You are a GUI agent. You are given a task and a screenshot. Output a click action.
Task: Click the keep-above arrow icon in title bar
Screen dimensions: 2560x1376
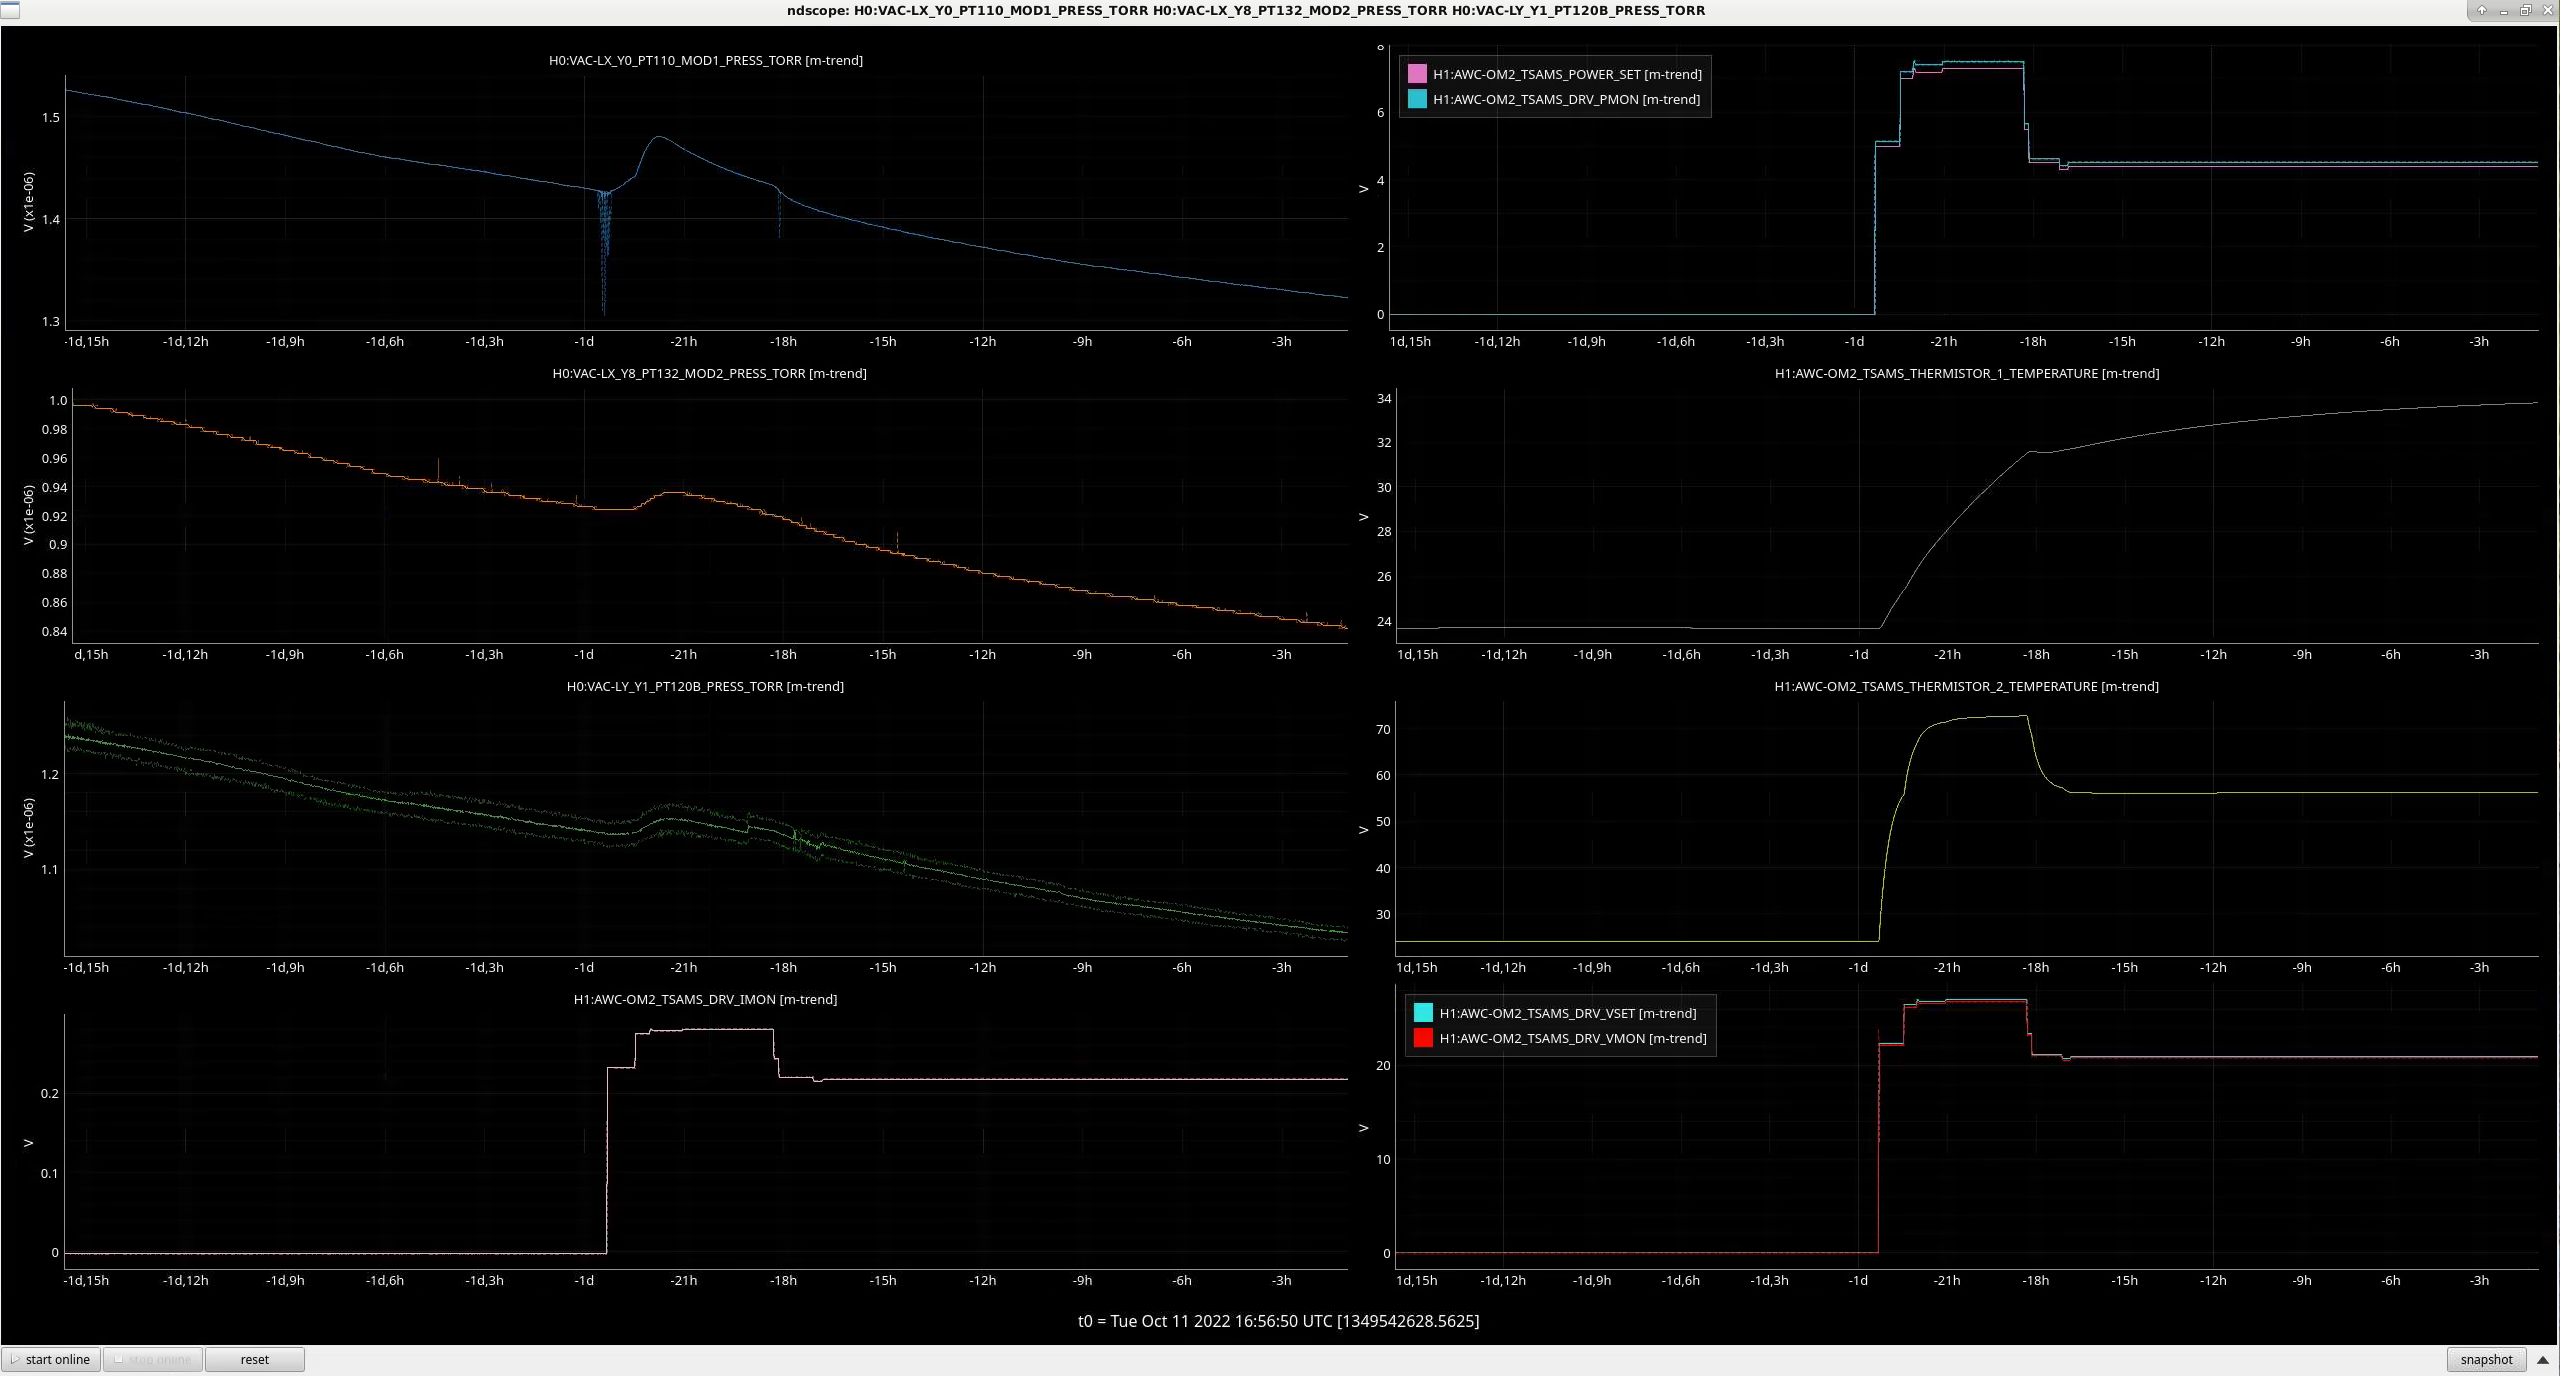coord(2481,10)
